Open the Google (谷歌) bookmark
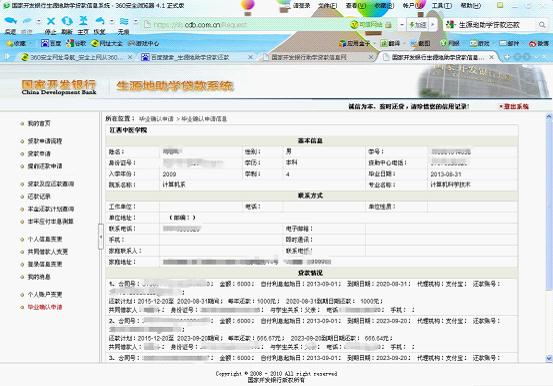 (77, 43)
